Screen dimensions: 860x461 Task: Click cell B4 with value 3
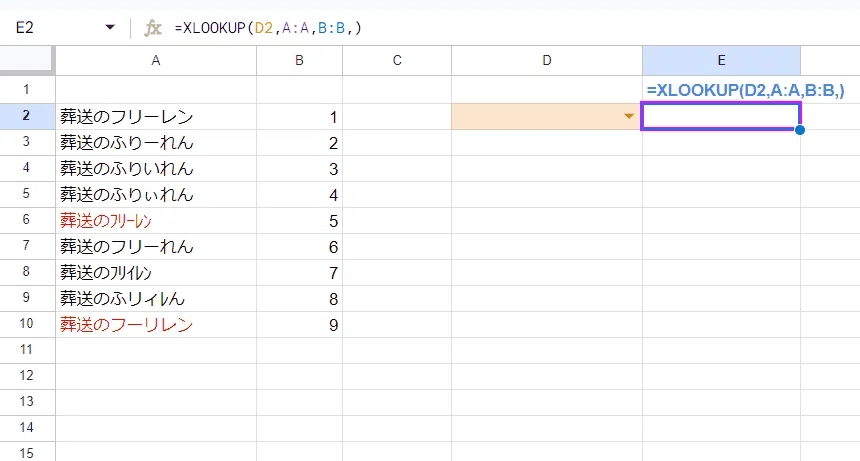(x=299, y=169)
